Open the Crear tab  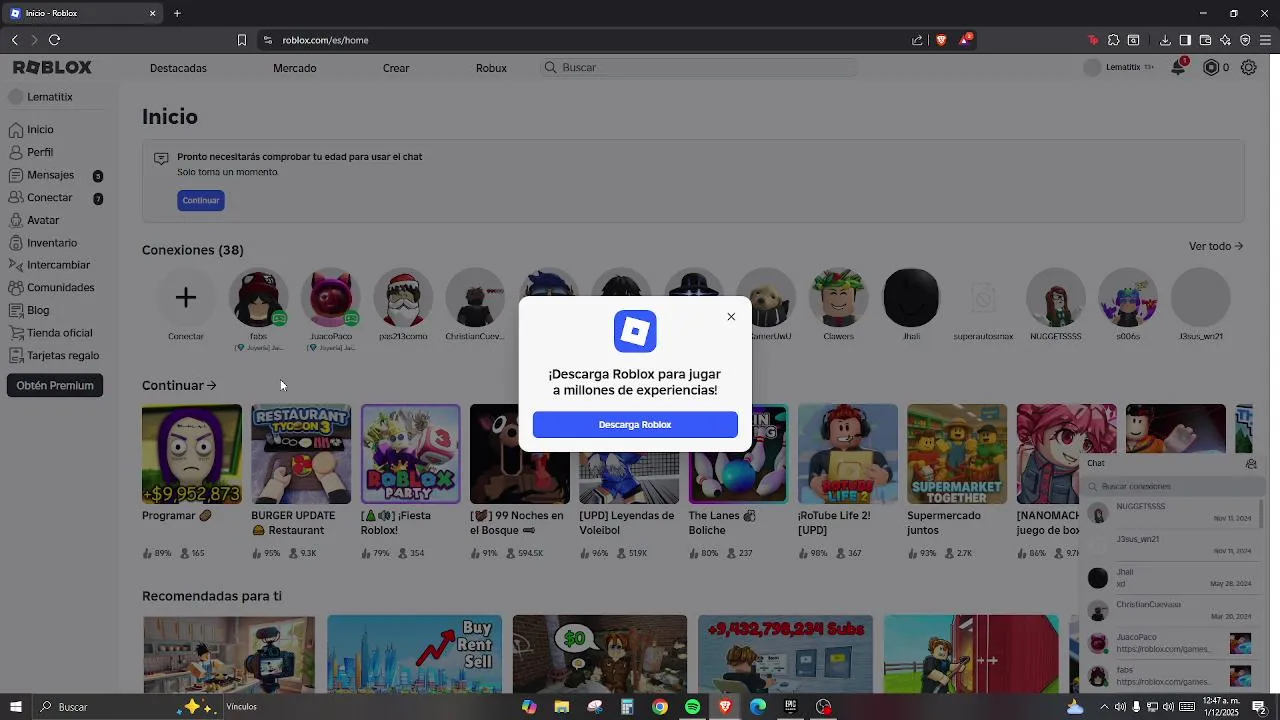click(x=396, y=68)
